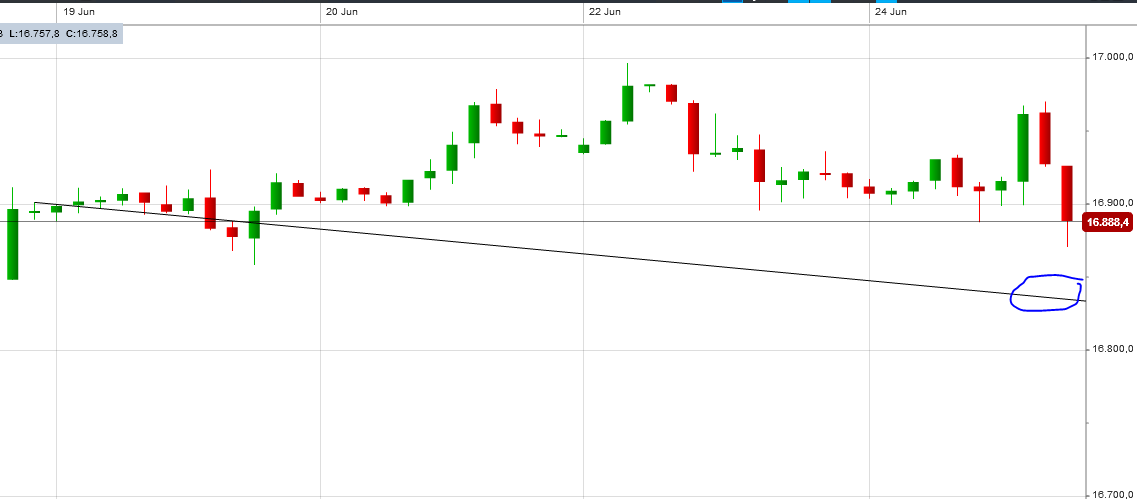The height and width of the screenshot is (499, 1137).
Task: Click the 16.900,0 price axis label
Action: (1111, 203)
